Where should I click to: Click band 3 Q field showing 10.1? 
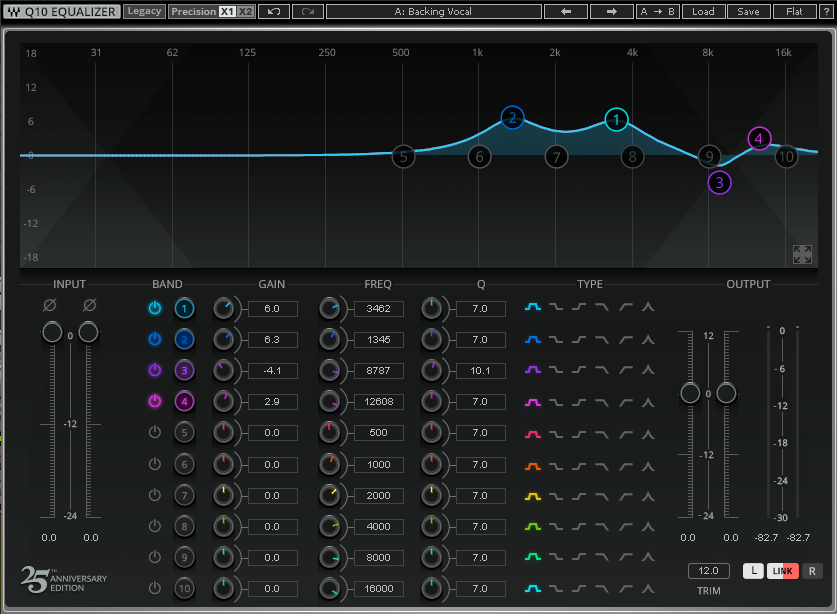480,371
